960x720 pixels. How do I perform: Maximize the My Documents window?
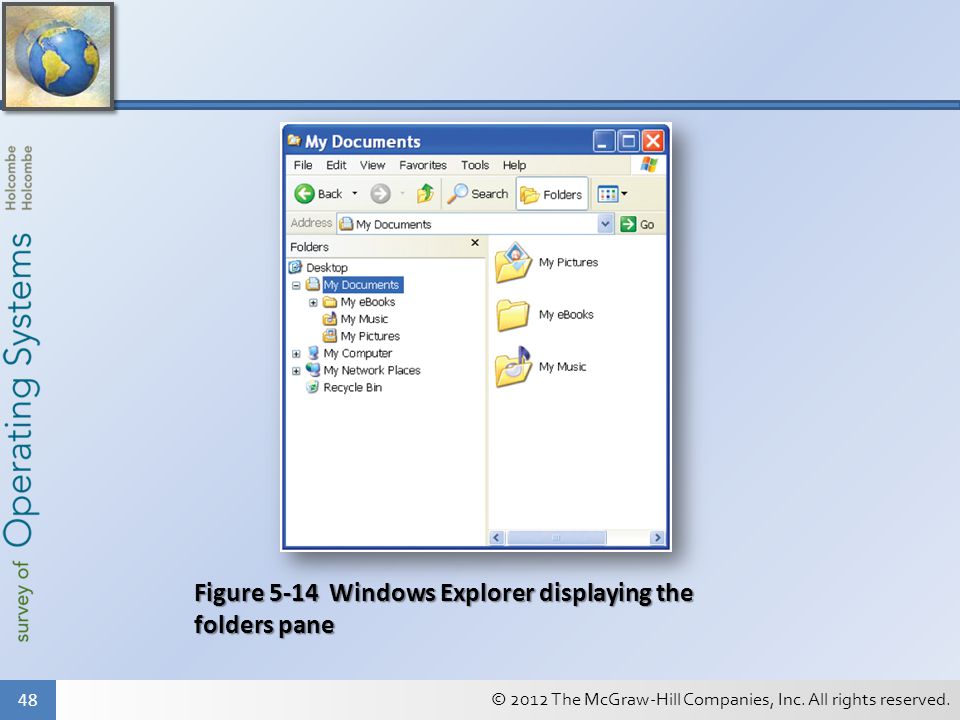(628, 141)
